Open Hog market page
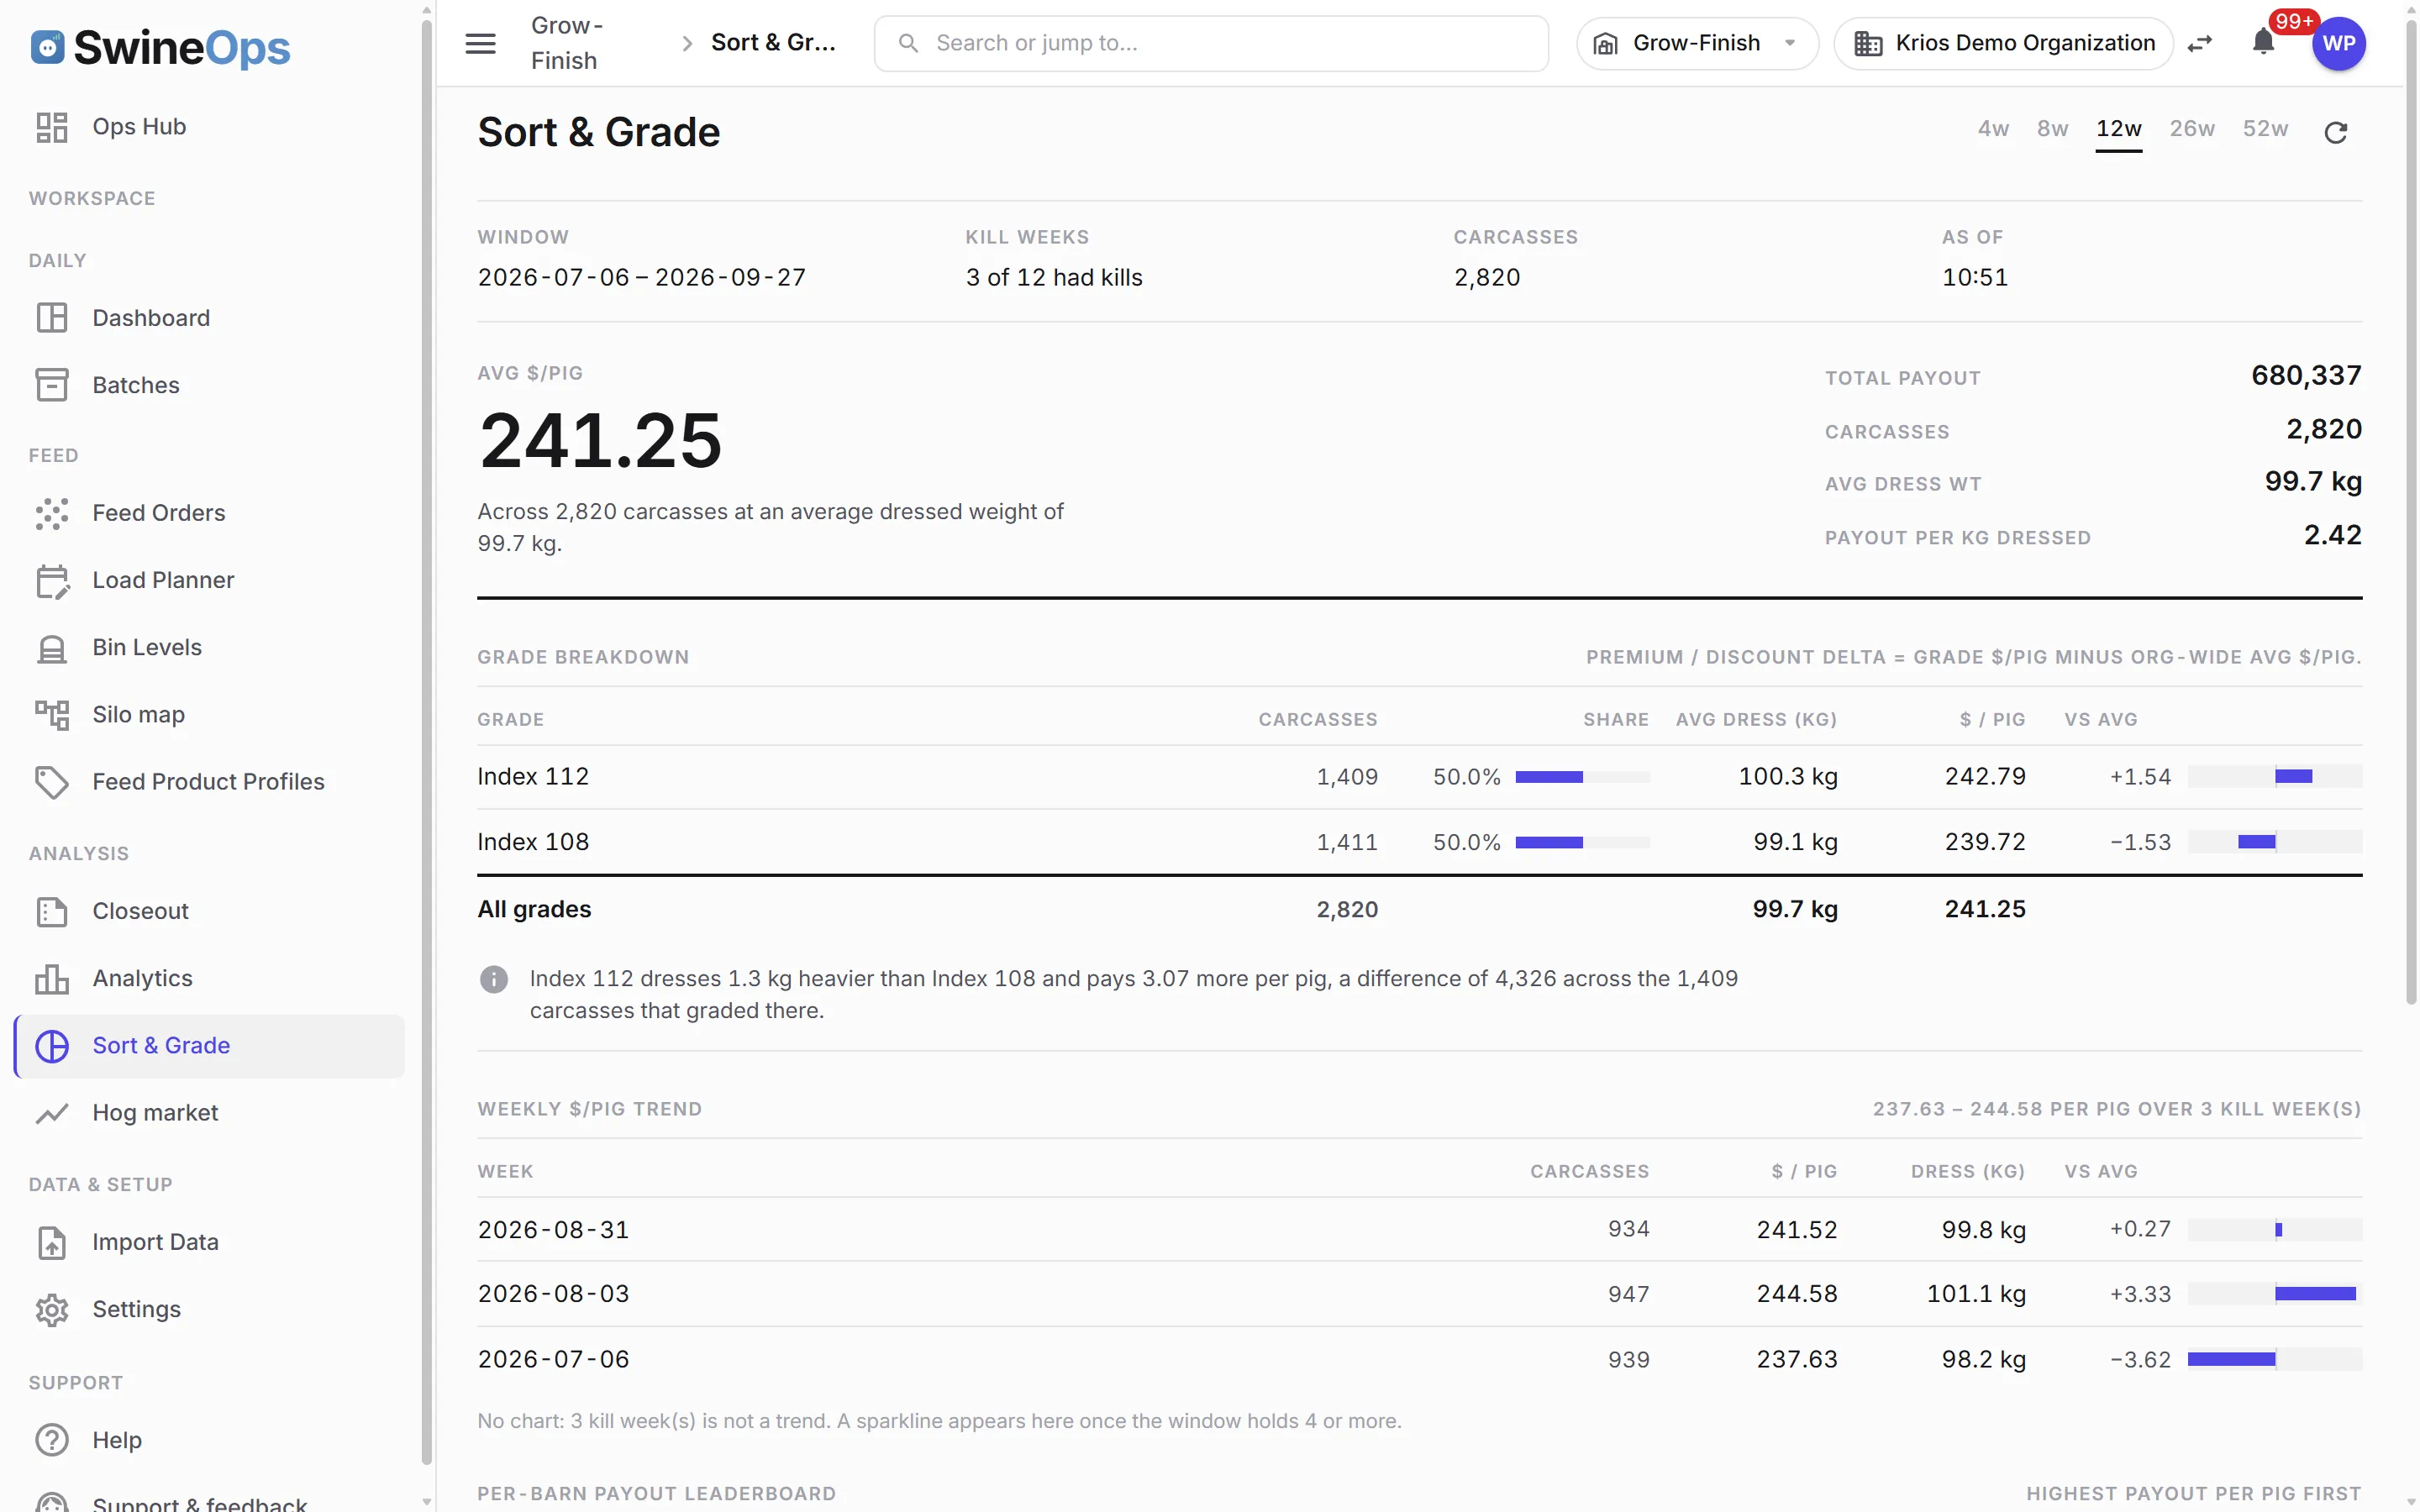 [x=208, y=1113]
